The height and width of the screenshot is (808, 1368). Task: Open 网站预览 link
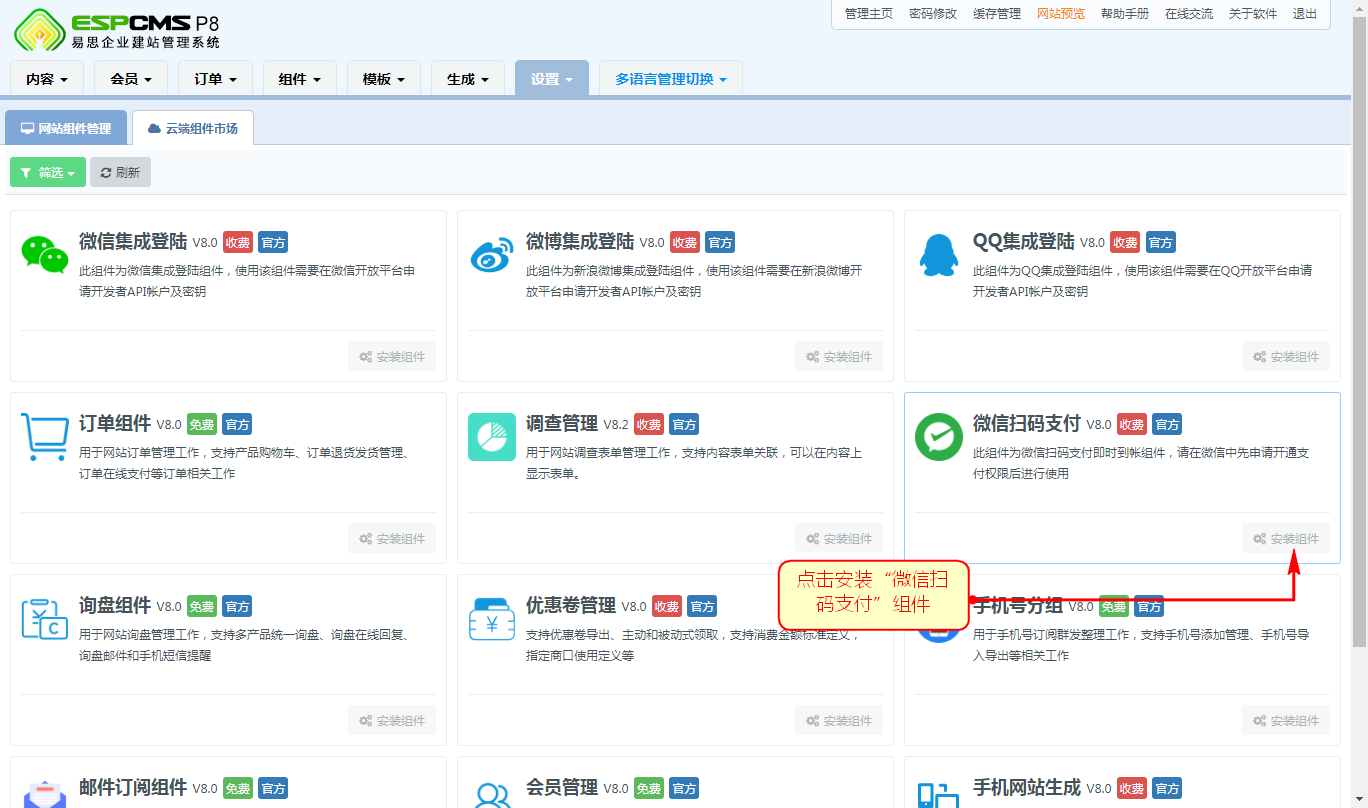click(1061, 14)
